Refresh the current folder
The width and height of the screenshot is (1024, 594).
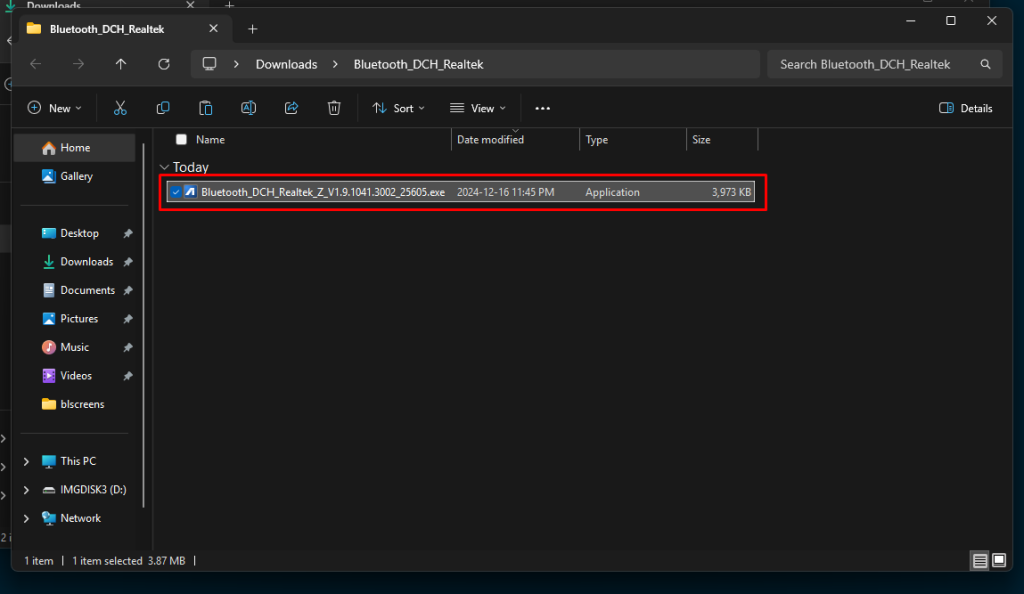coord(163,64)
